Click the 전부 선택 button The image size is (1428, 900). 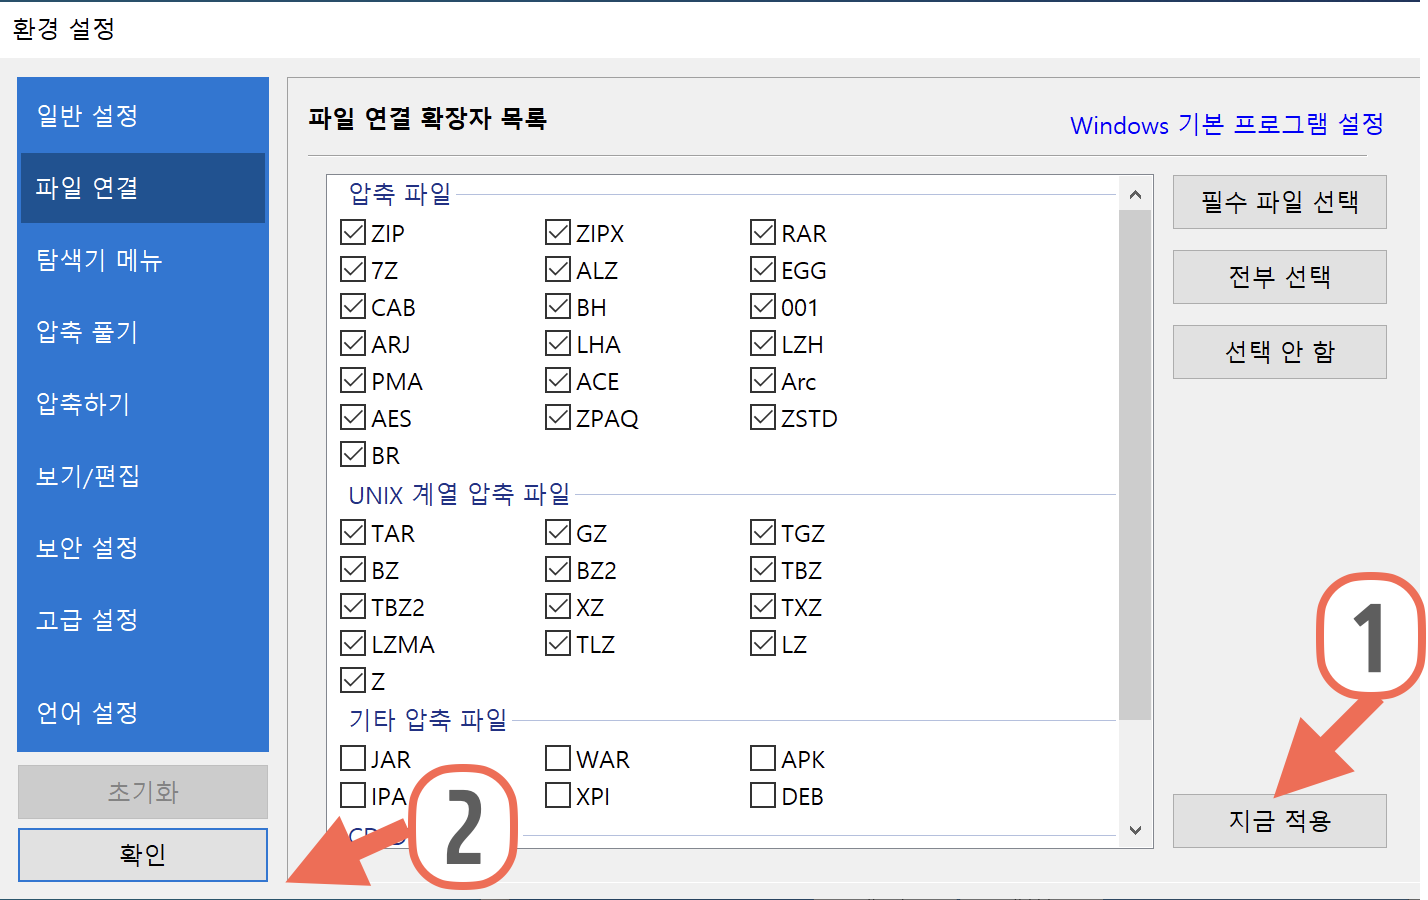coord(1280,277)
